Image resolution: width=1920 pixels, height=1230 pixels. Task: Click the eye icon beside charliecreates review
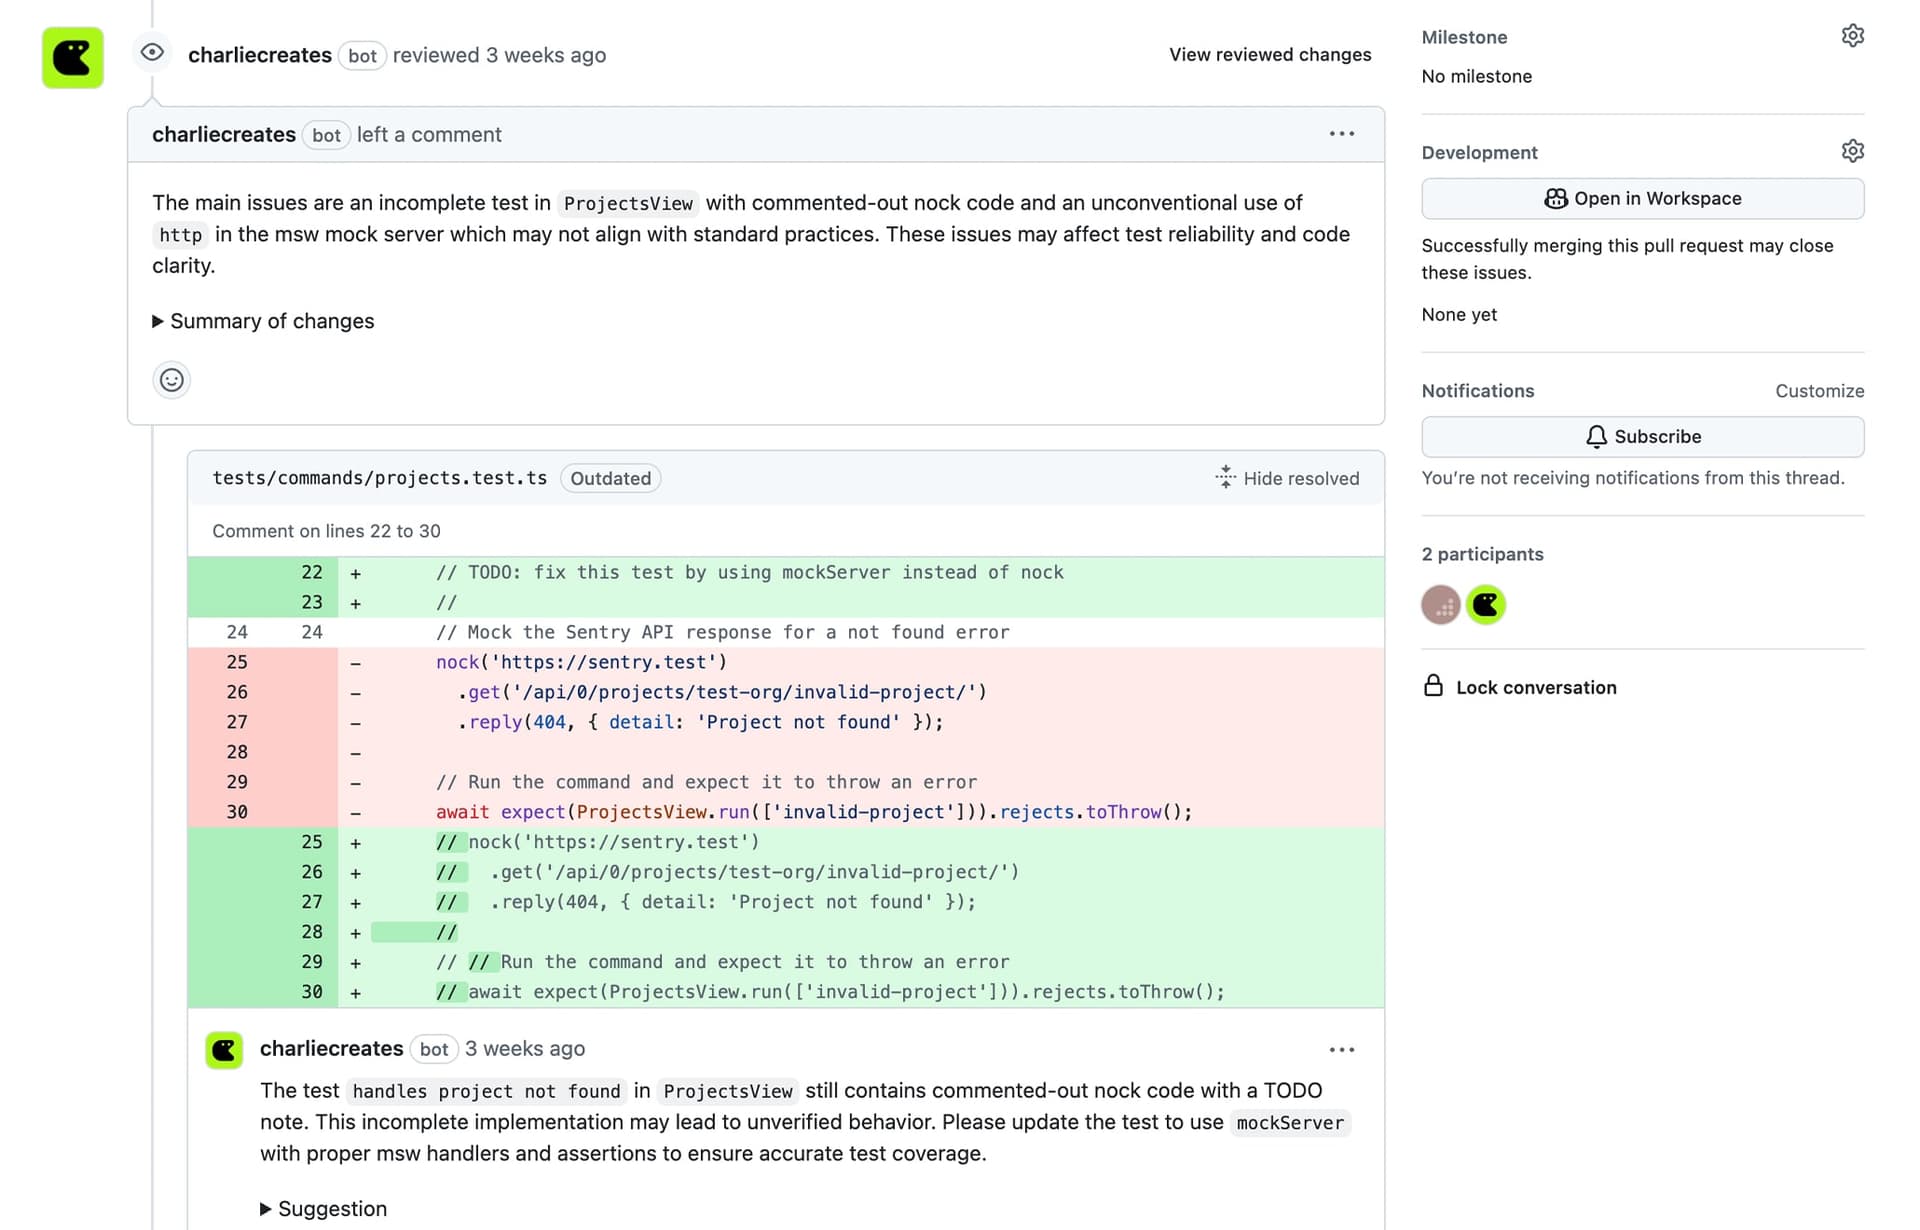pos(151,51)
